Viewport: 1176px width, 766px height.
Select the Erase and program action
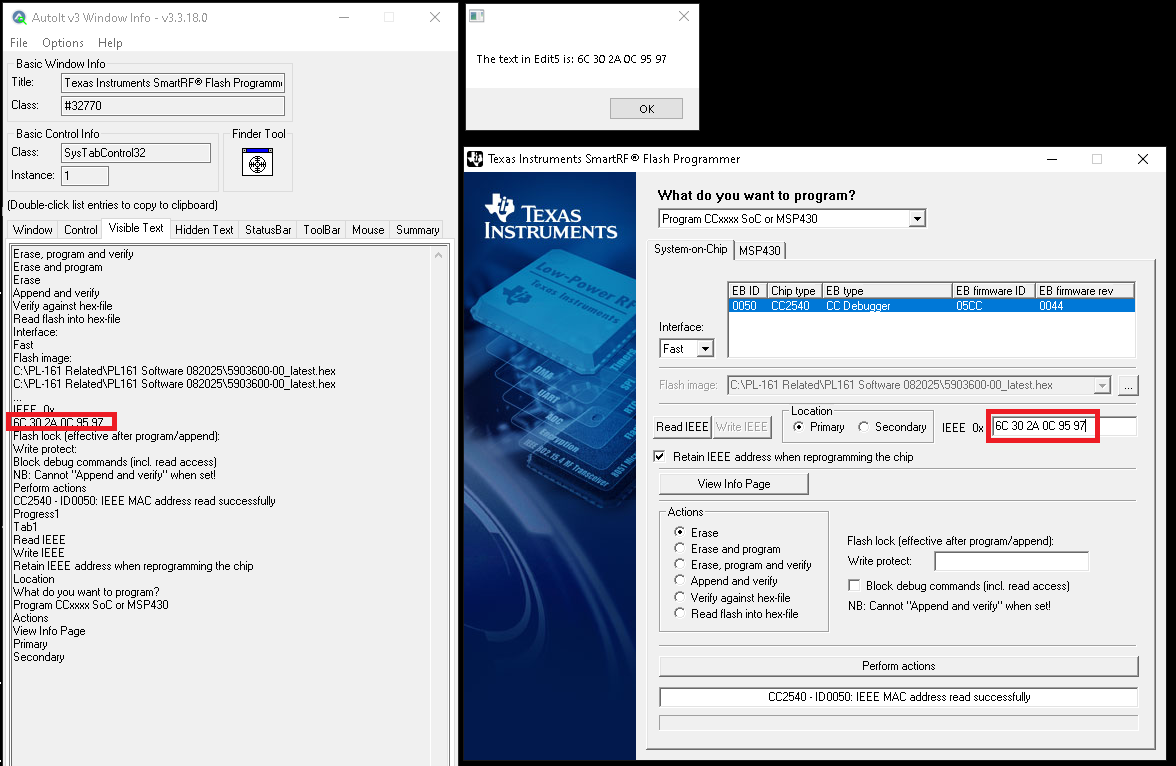(681, 549)
